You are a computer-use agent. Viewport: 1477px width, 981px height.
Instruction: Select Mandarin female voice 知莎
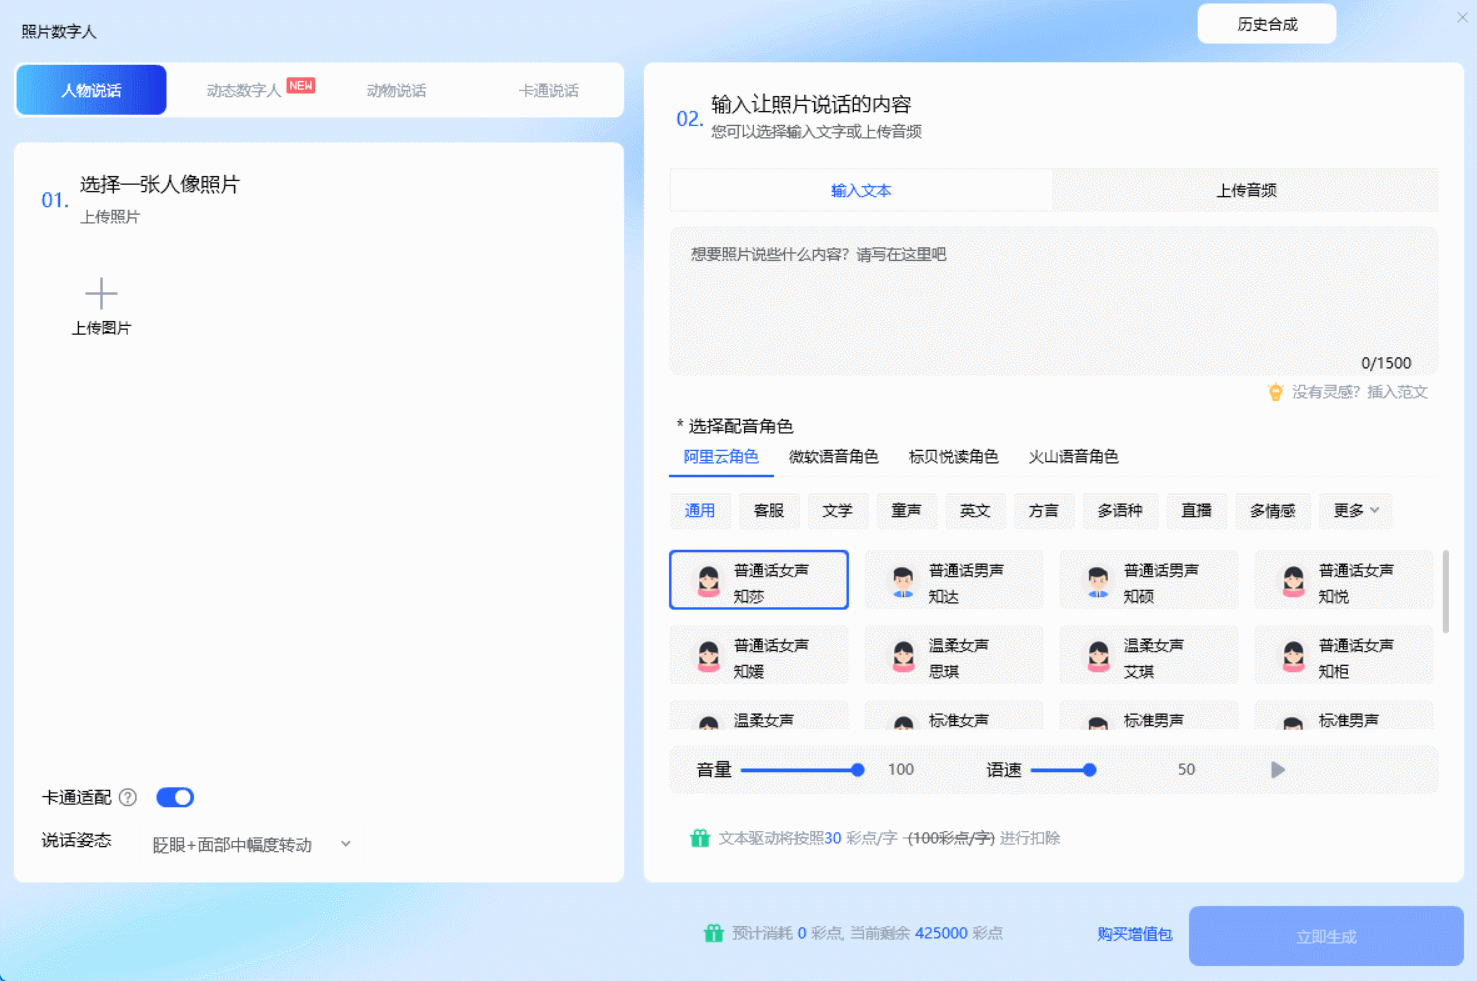pyautogui.click(x=758, y=579)
